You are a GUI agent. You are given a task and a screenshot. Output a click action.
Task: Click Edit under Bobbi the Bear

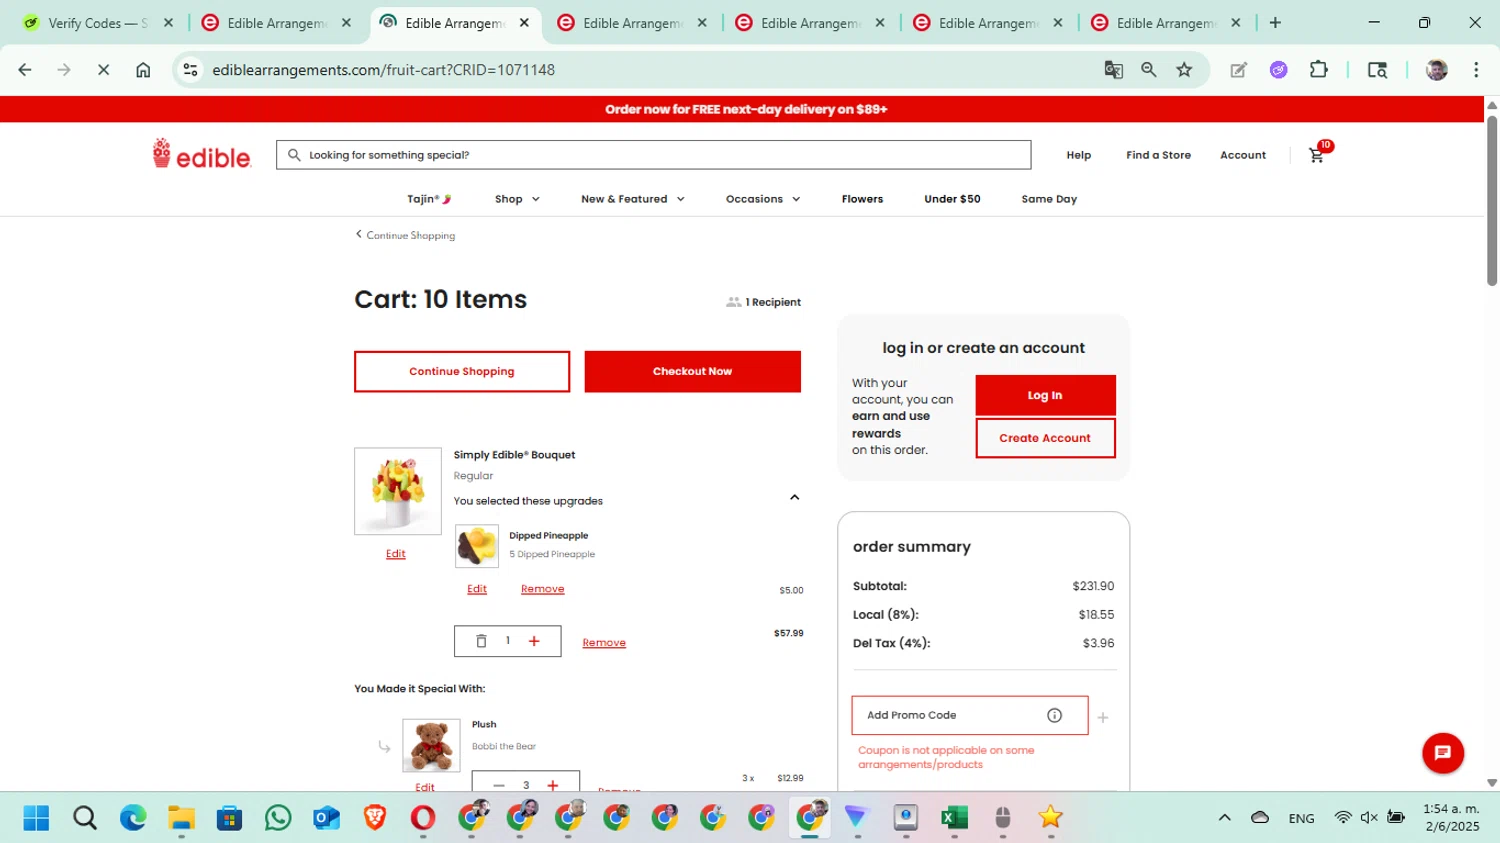[x=425, y=787]
